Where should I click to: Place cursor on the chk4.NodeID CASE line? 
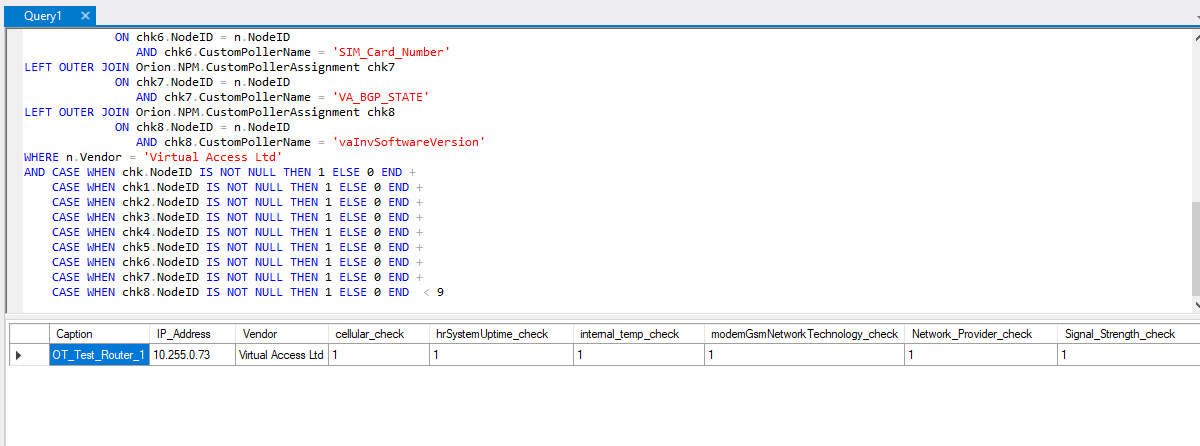pyautogui.click(x=237, y=232)
